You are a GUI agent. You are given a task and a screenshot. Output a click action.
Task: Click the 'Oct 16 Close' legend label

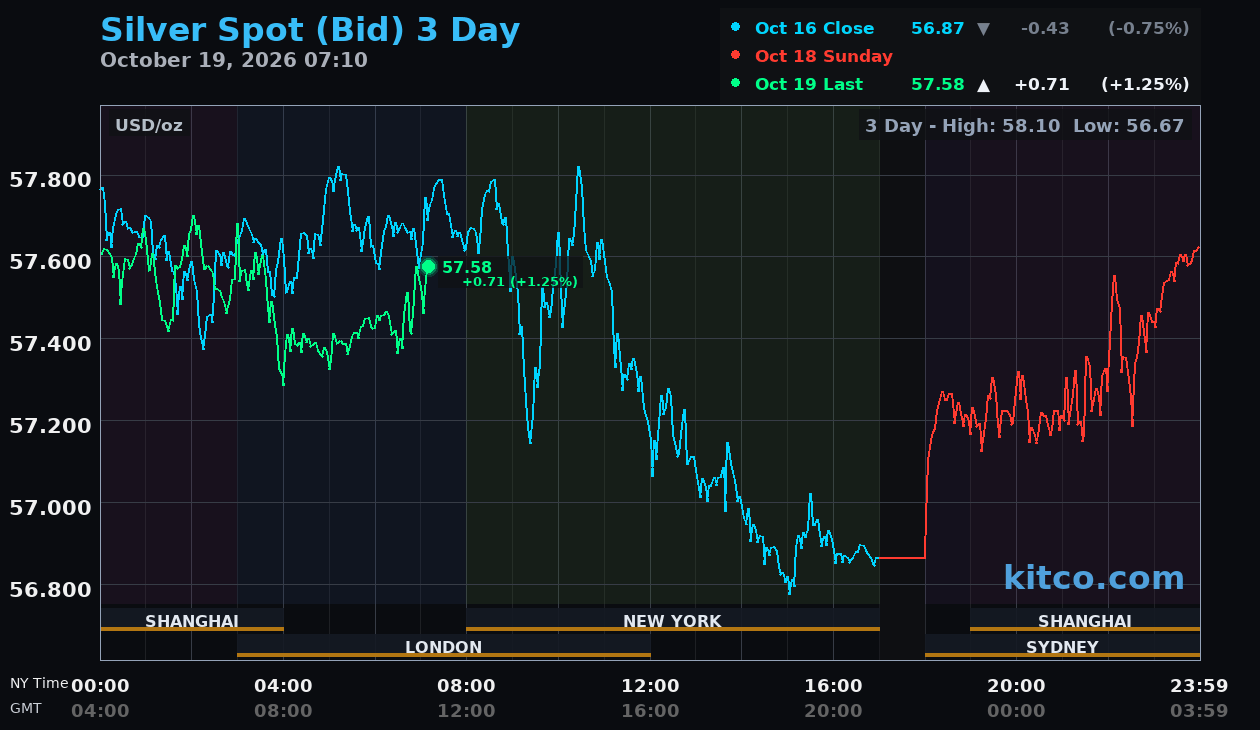pos(814,28)
